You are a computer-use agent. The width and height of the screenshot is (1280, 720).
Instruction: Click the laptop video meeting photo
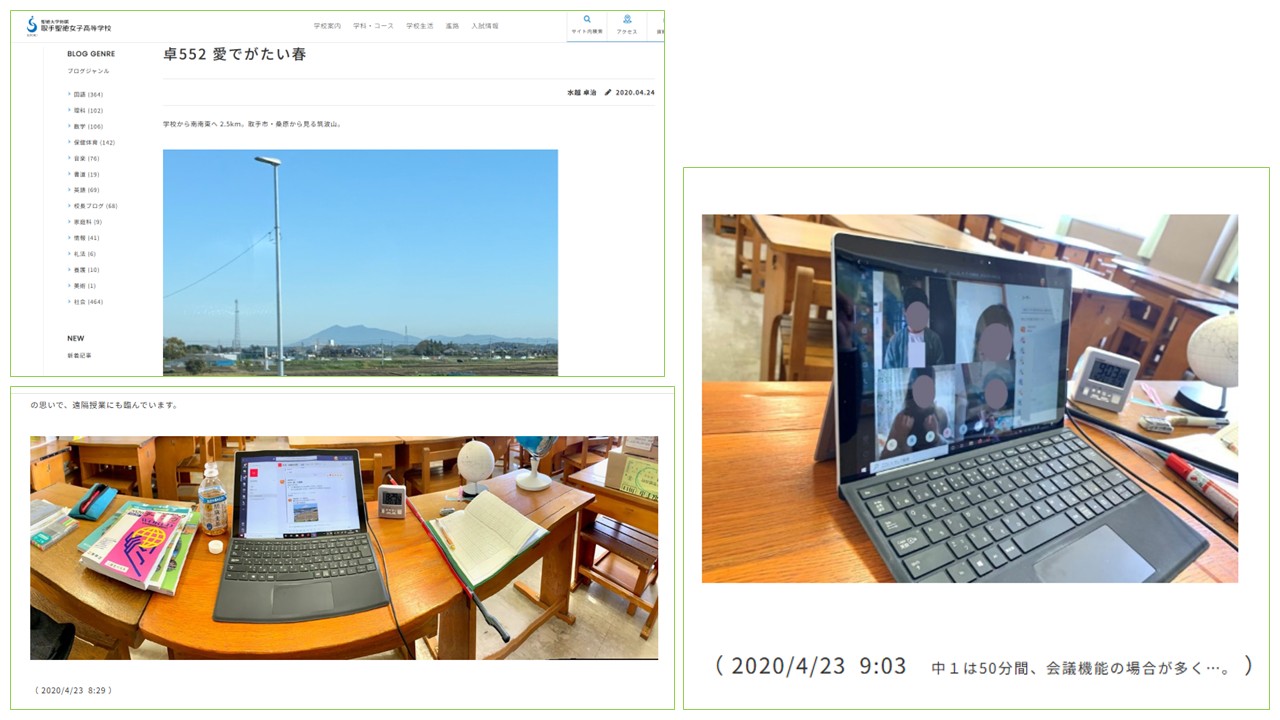pyautogui.click(x=969, y=398)
